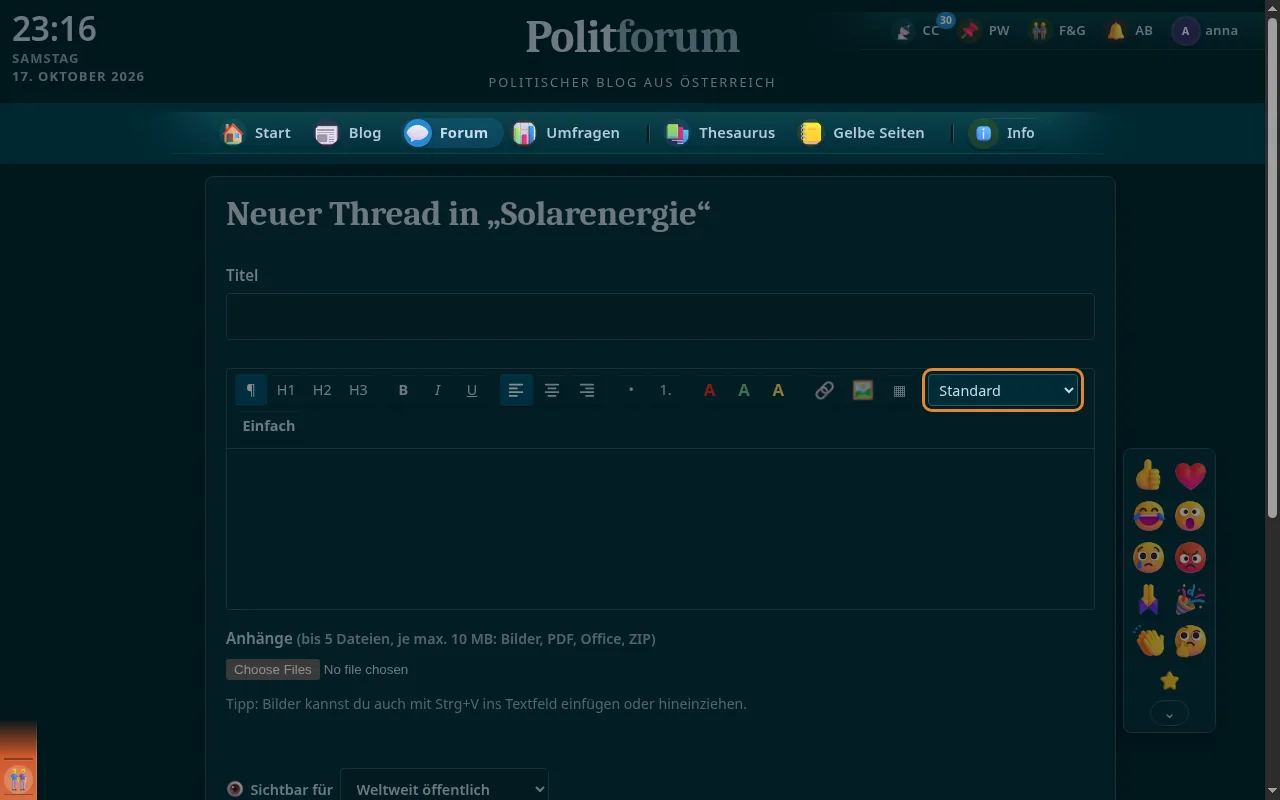
Task: Click the Choose Files button
Action: 273,669
